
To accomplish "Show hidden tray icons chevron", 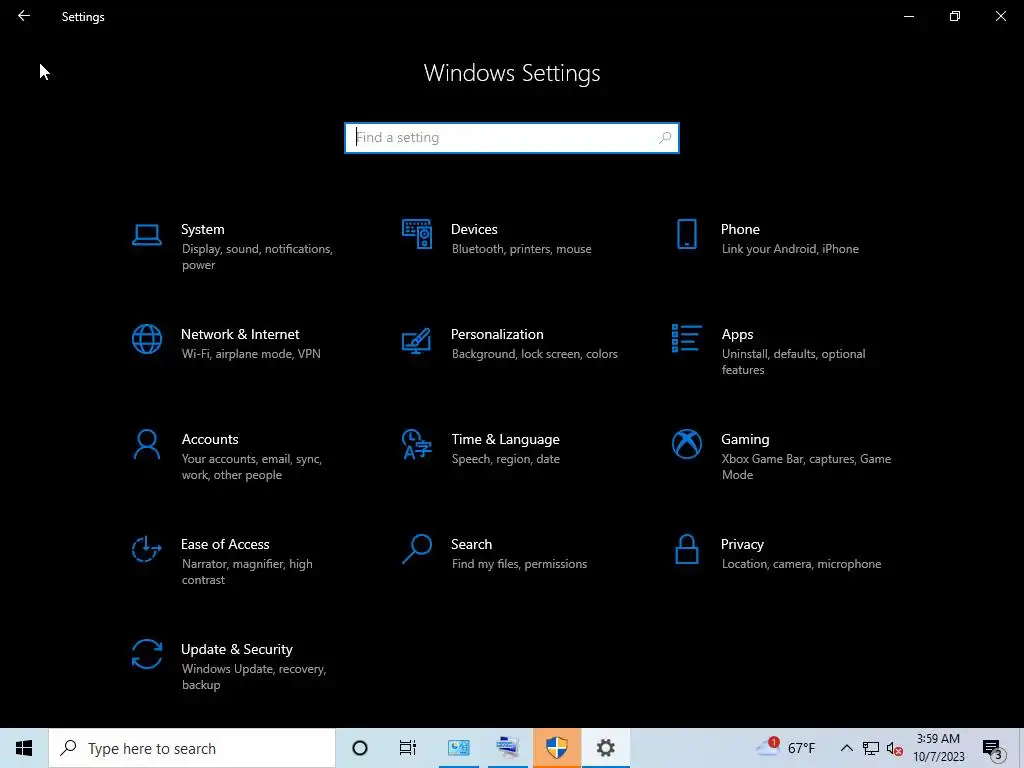I will pos(846,748).
